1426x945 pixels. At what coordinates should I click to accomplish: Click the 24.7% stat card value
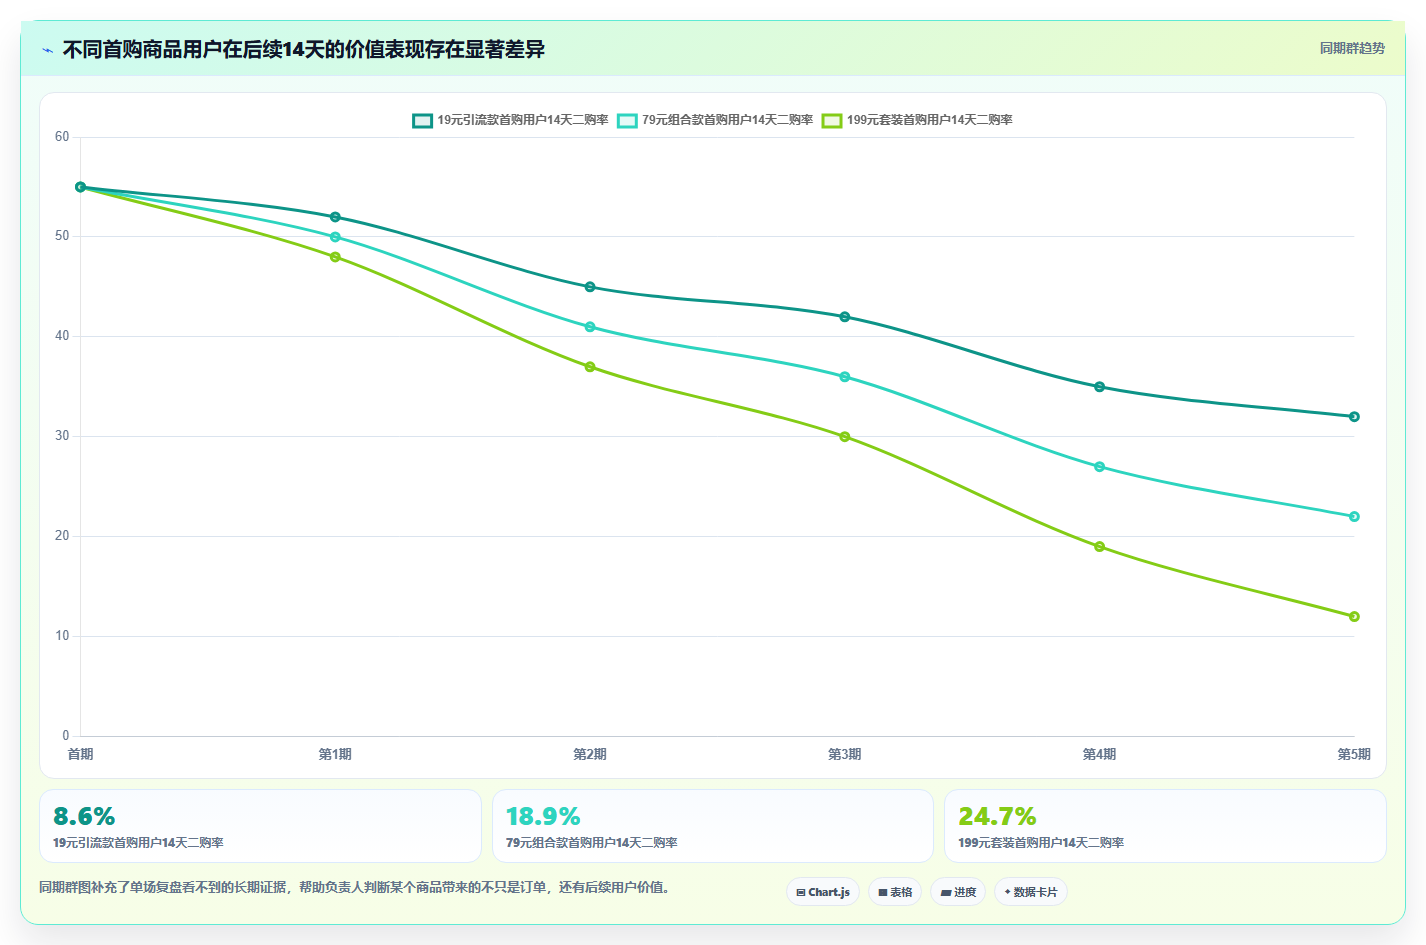click(x=997, y=817)
